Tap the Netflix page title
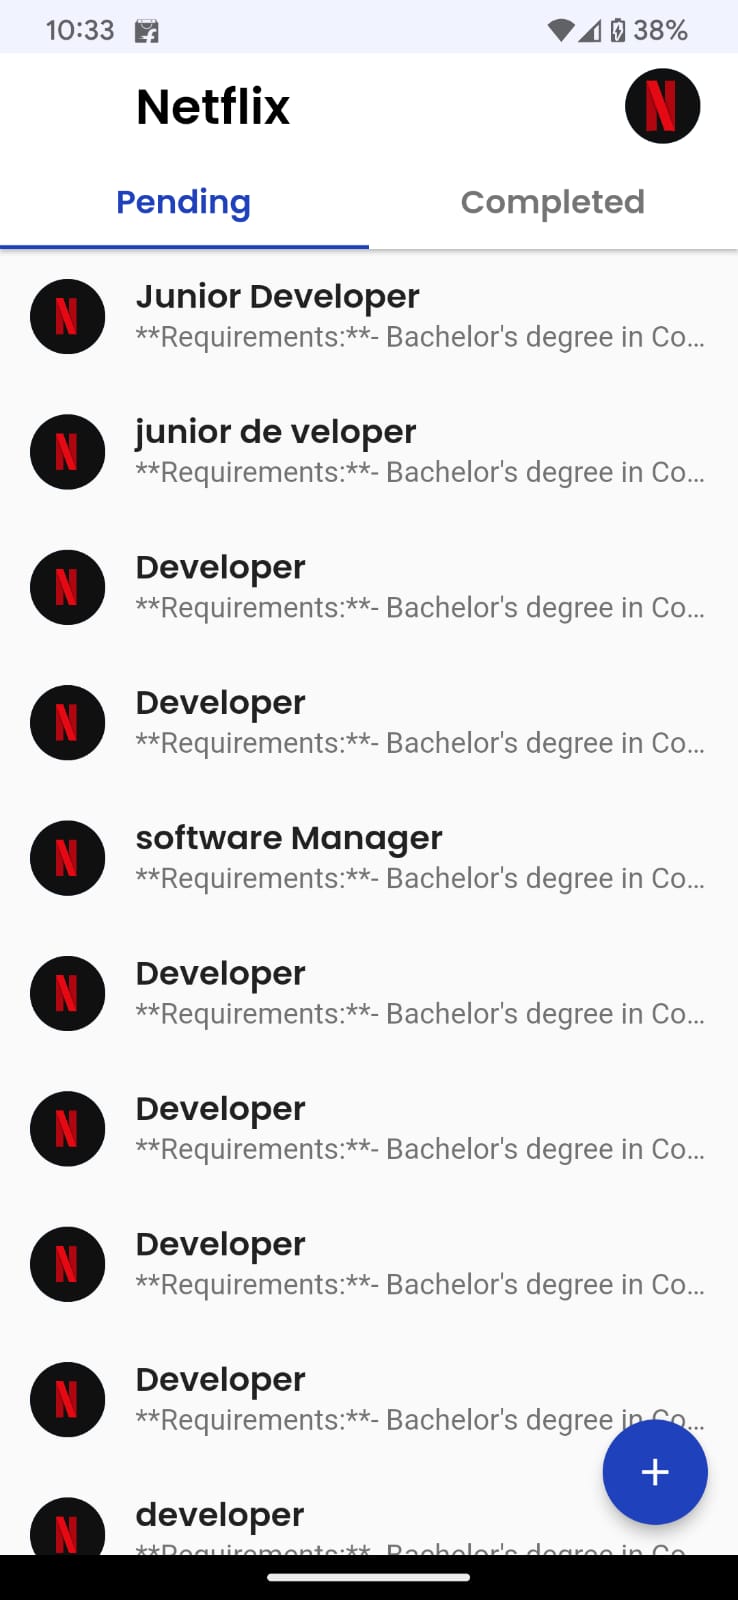The image size is (738, 1600). [x=213, y=106]
